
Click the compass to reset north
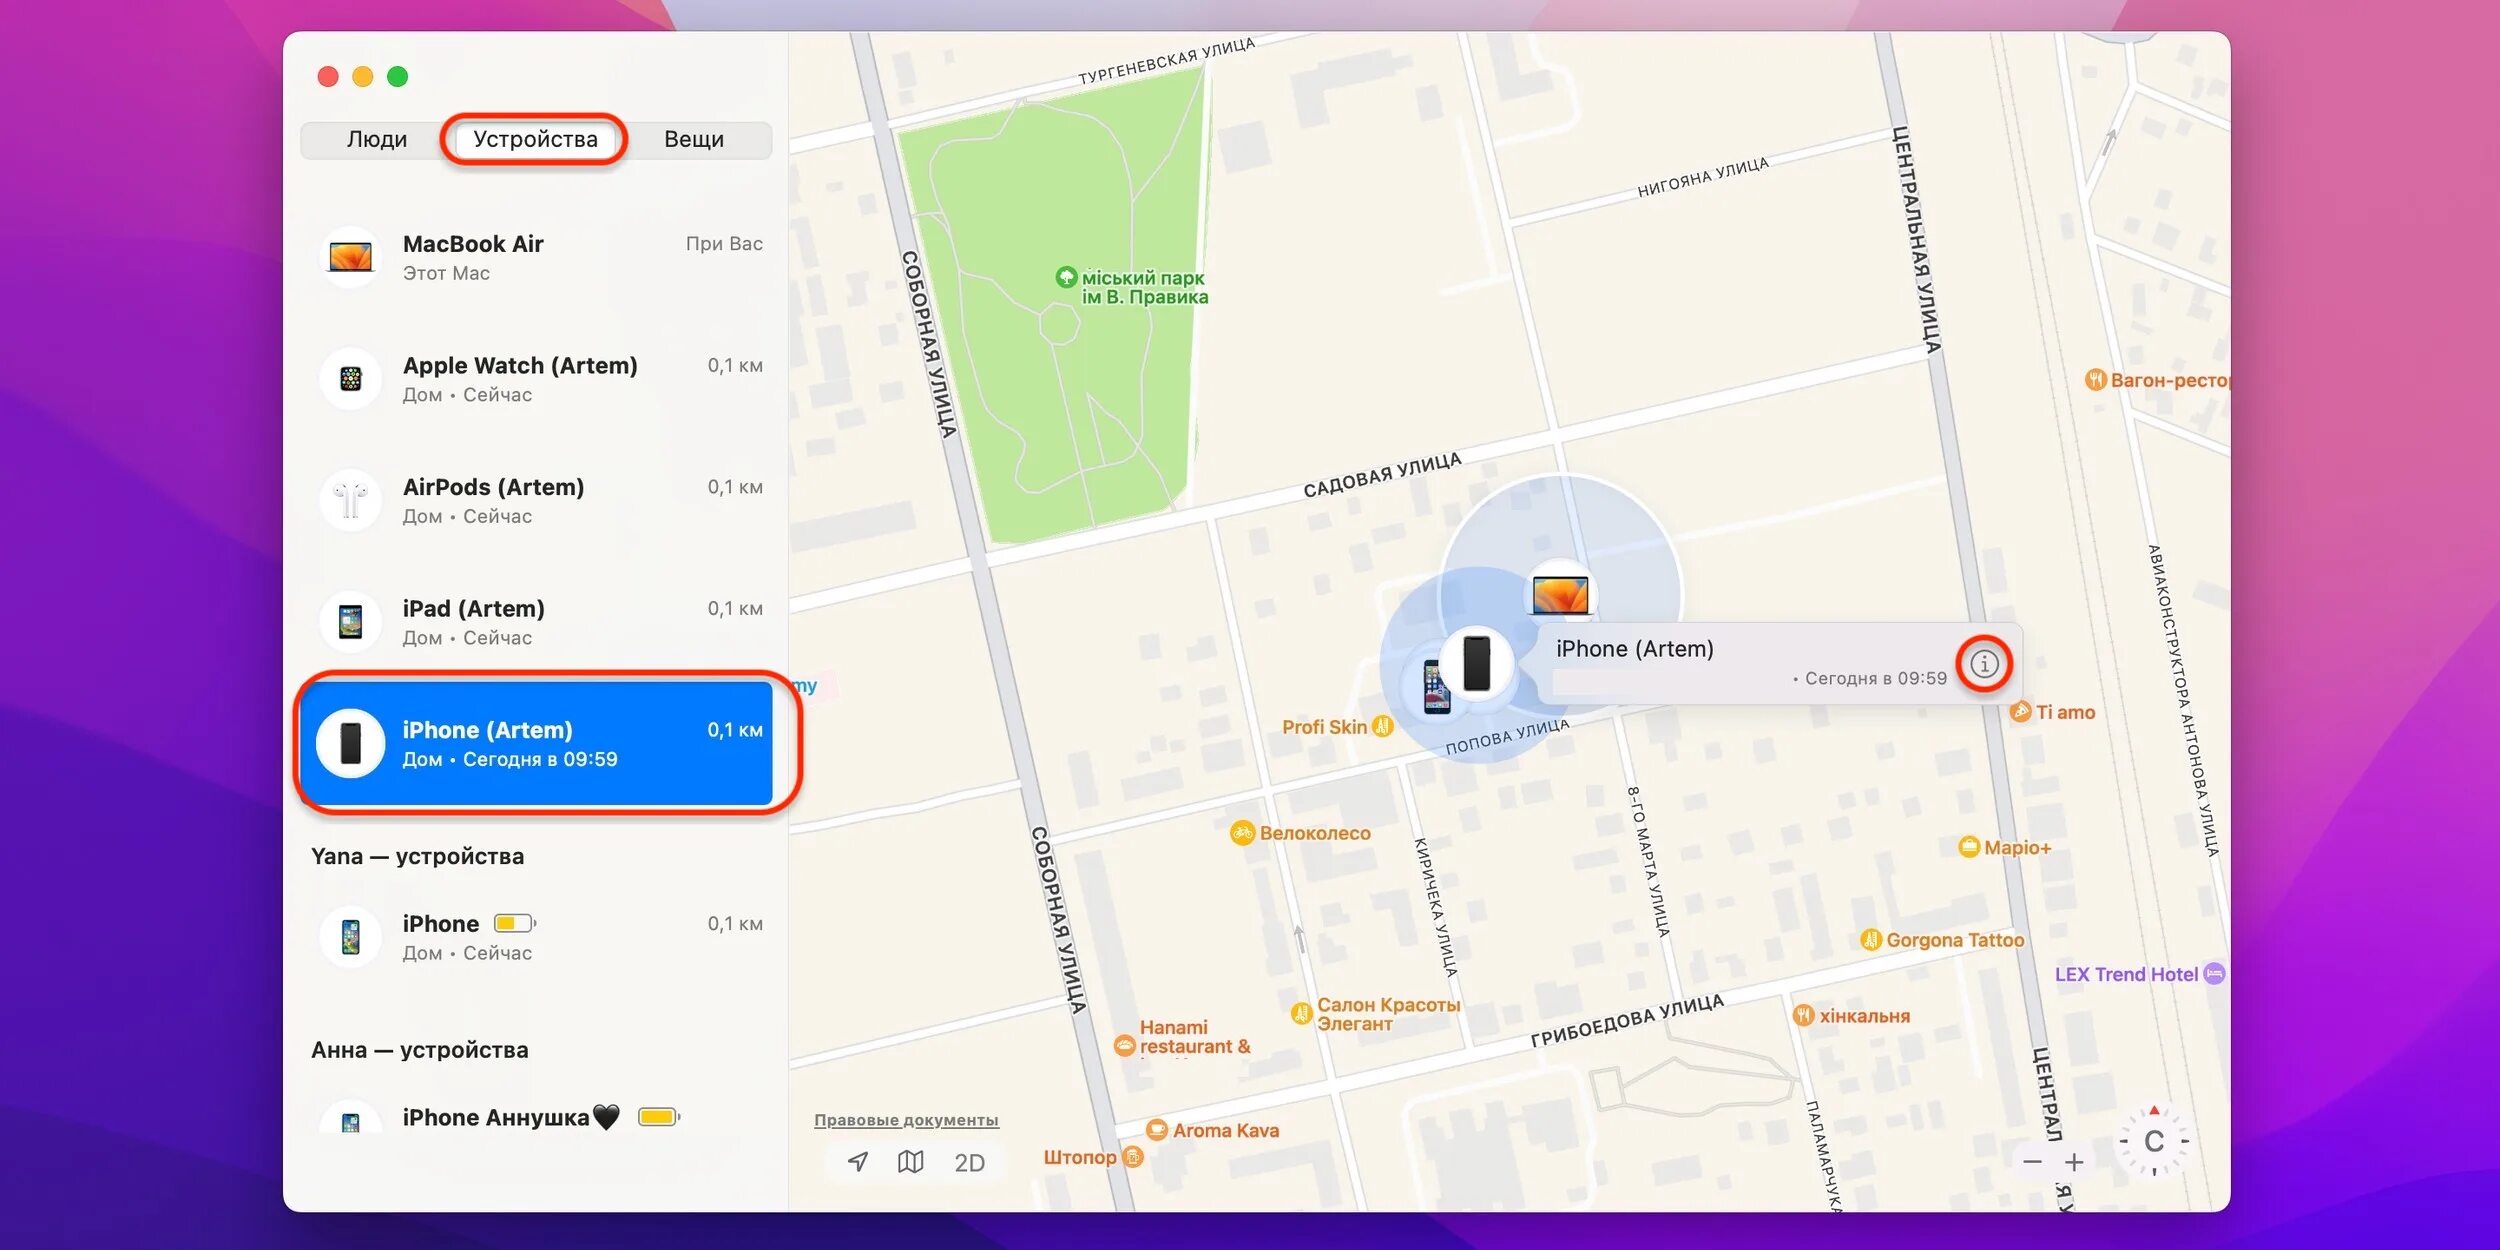(x=2154, y=1141)
